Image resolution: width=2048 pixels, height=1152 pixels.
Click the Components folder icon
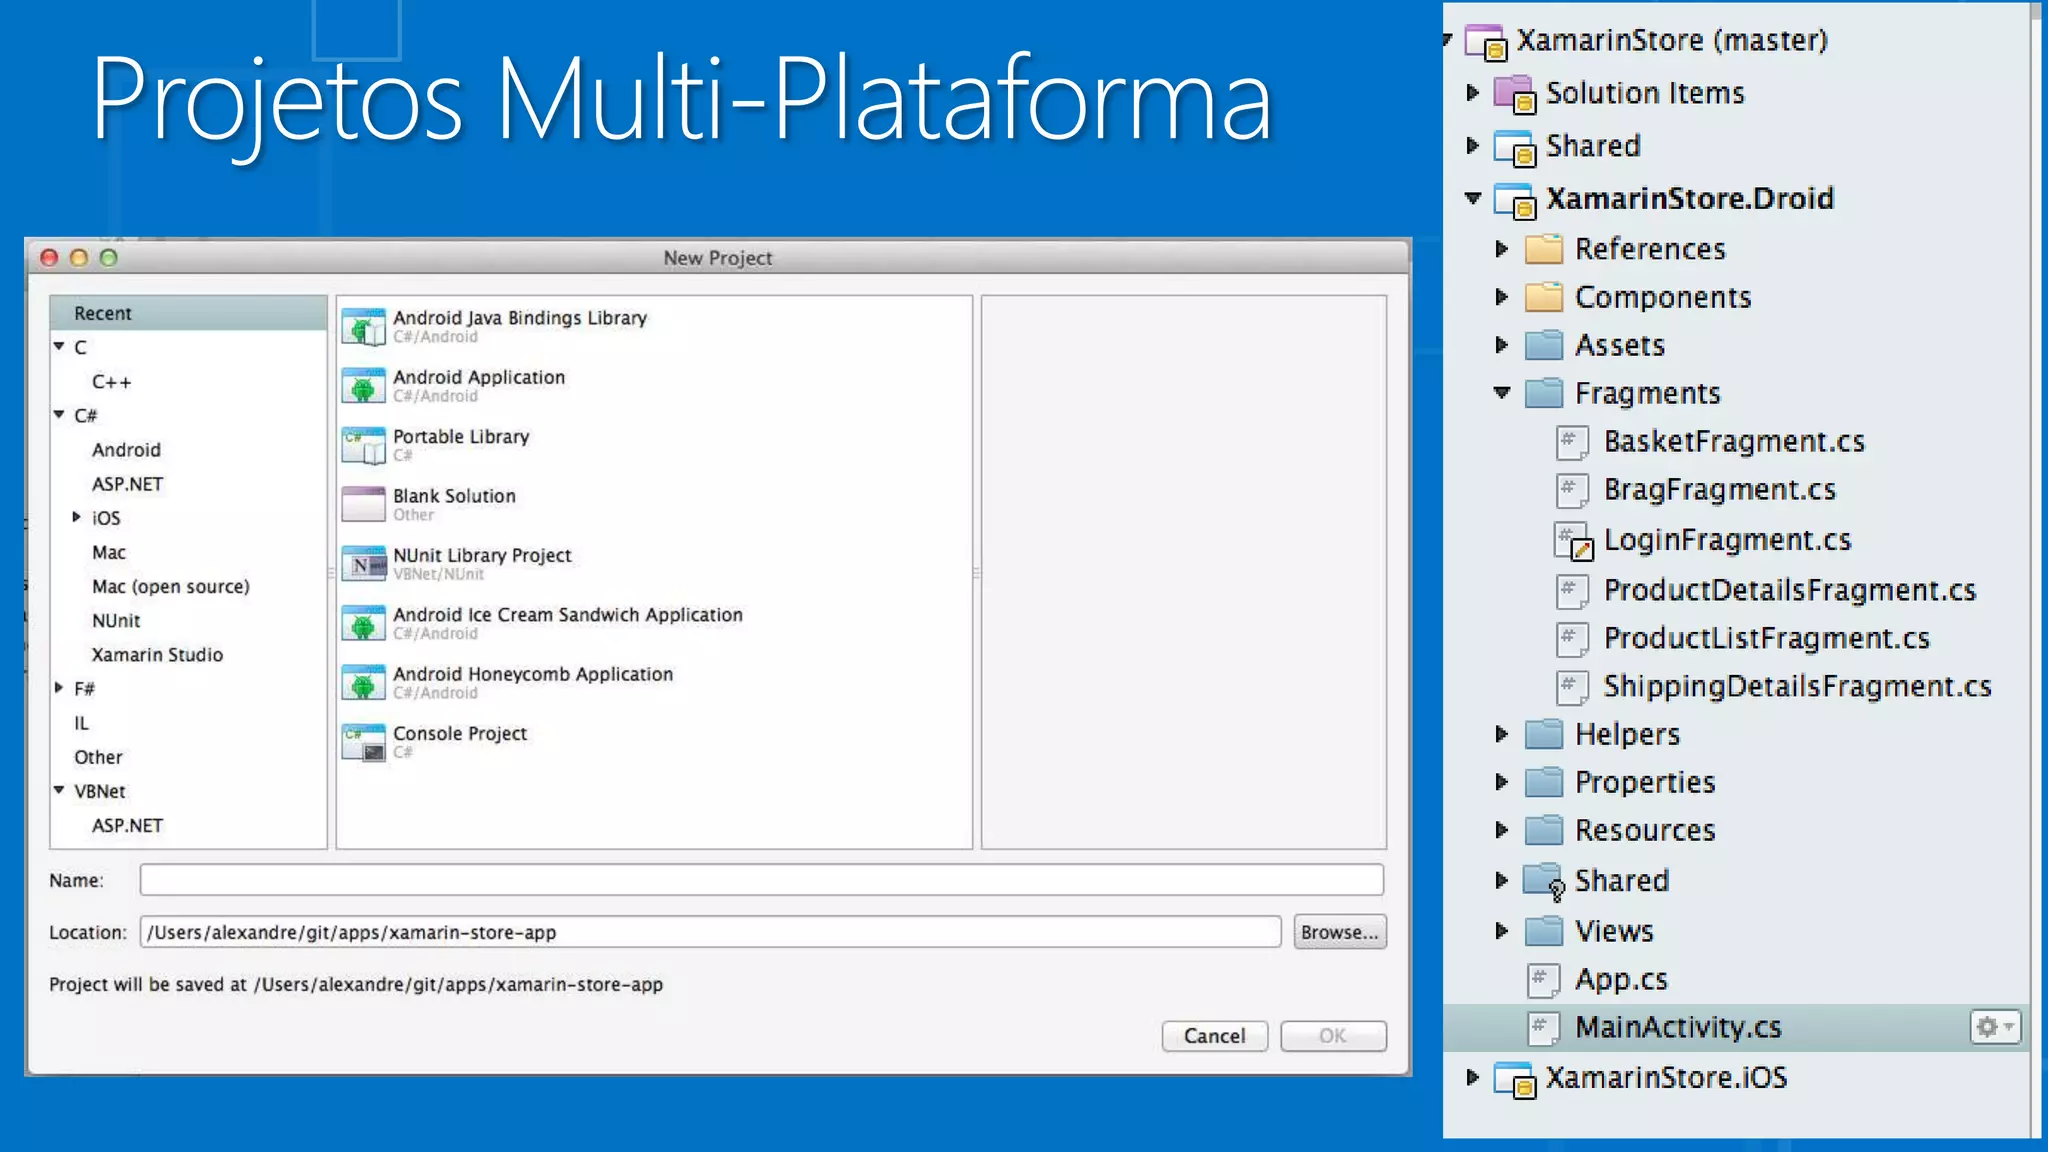pyautogui.click(x=1544, y=297)
